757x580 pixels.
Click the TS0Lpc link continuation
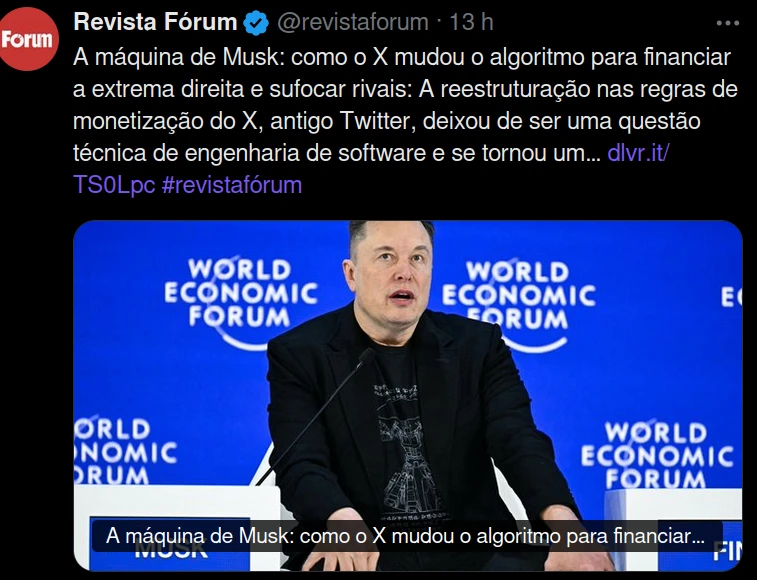click(x=114, y=185)
